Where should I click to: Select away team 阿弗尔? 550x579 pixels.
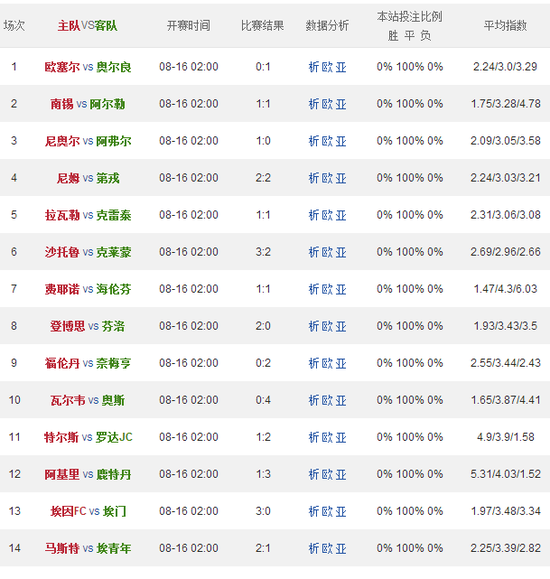click(114, 141)
